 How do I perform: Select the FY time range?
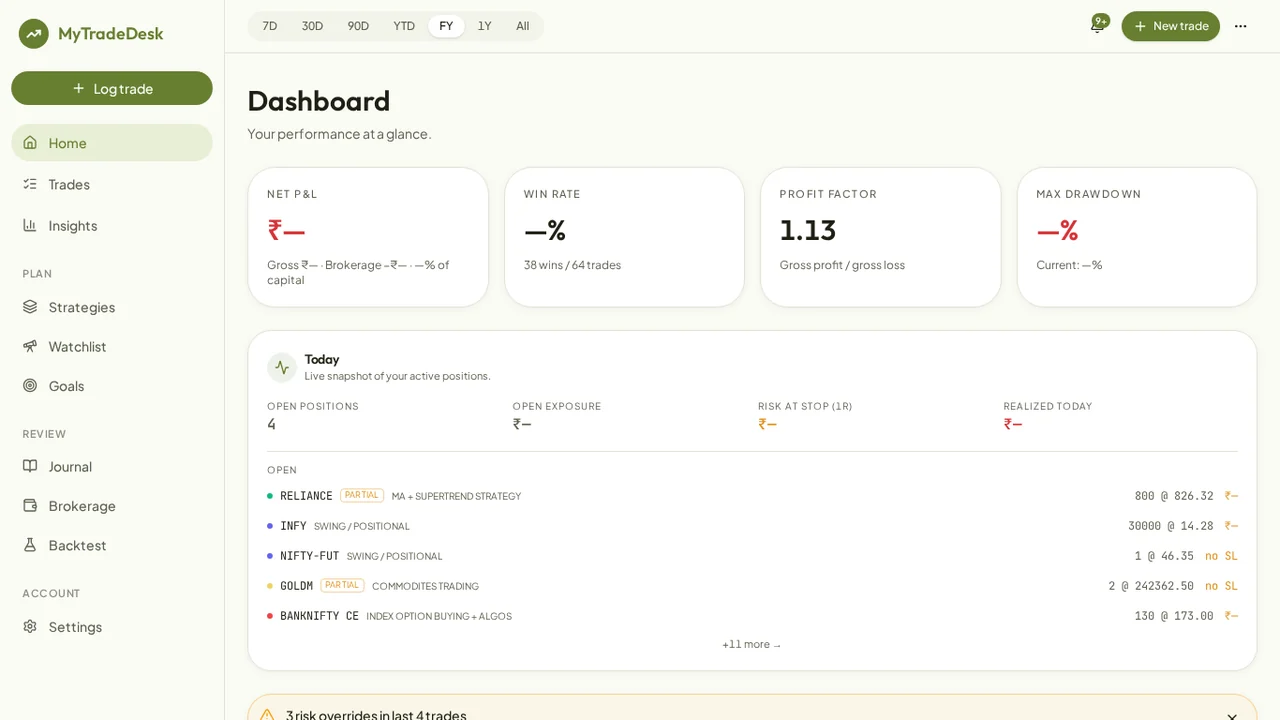pos(446,26)
